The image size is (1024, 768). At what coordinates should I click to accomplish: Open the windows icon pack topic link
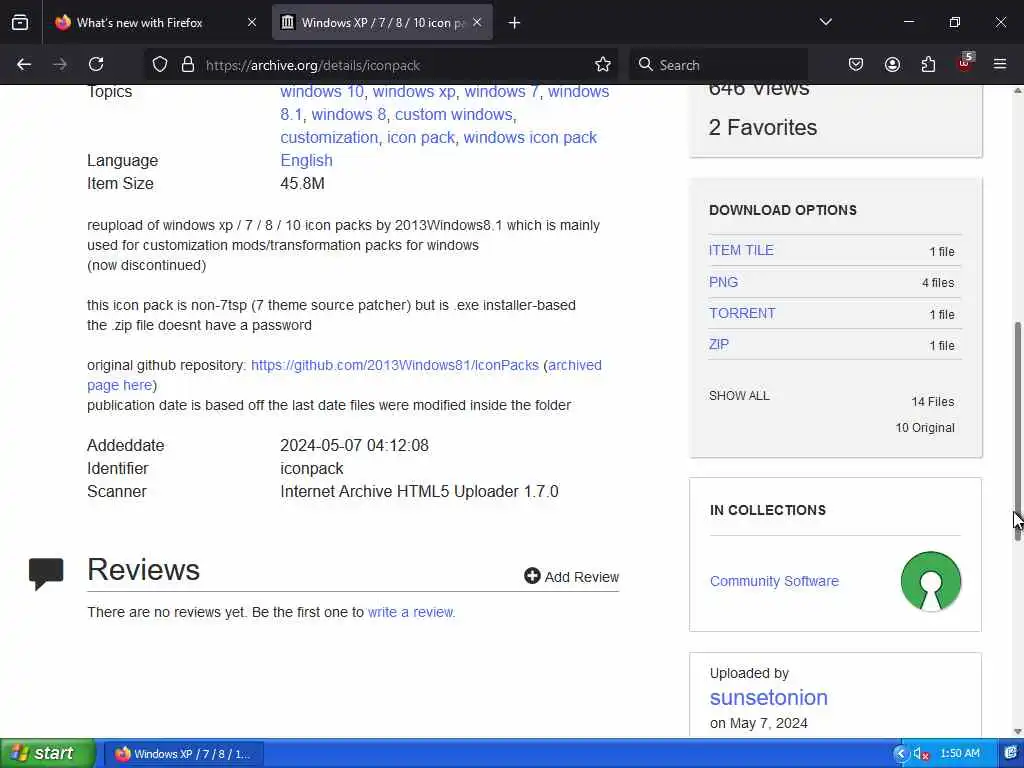(x=530, y=138)
